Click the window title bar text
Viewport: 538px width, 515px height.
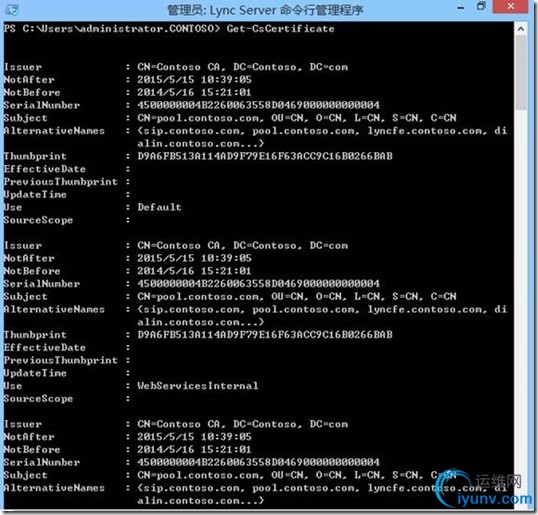(265, 10)
